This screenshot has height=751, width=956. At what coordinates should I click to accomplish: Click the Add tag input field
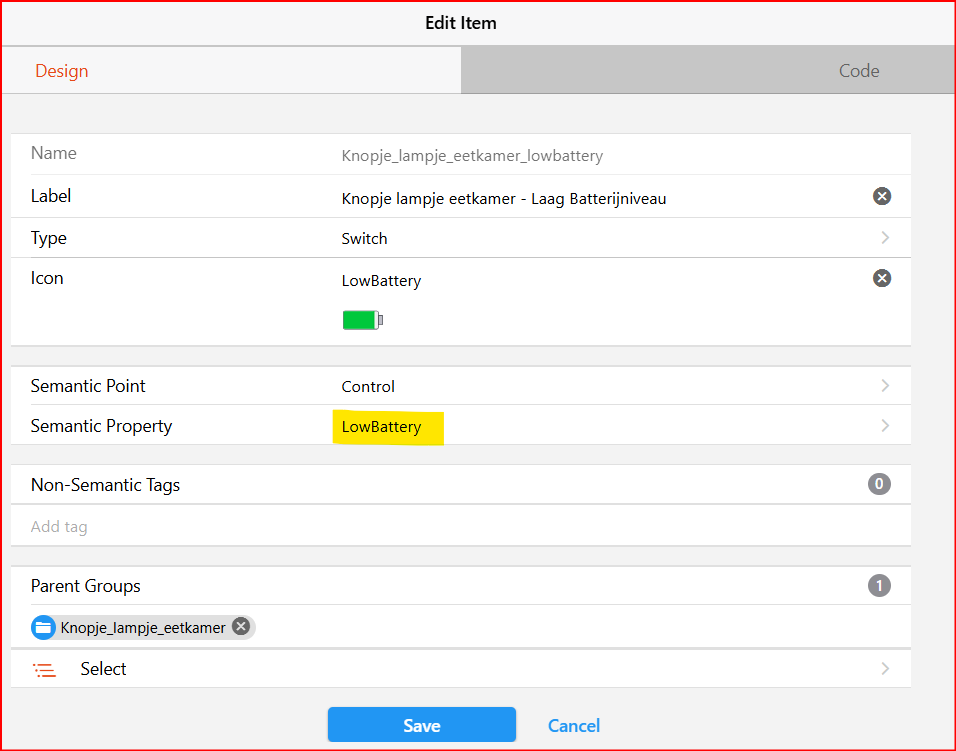point(461,526)
